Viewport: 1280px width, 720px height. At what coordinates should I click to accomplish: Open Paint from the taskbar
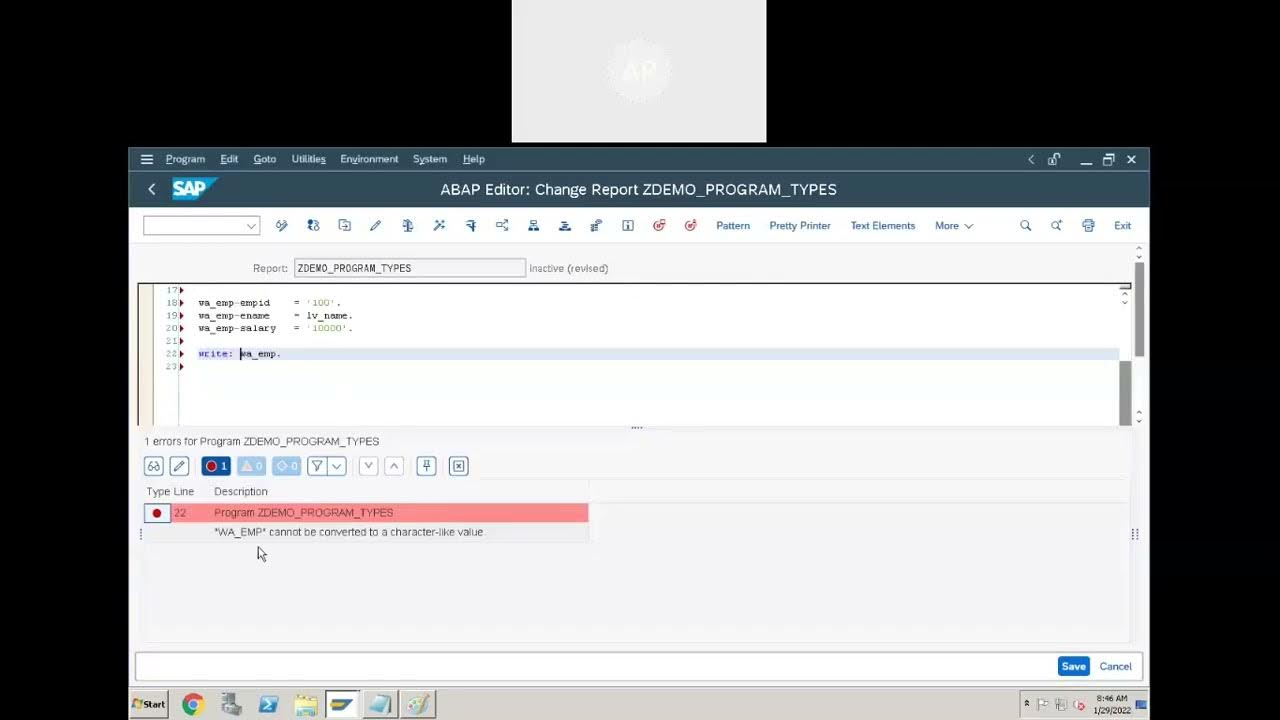coord(418,704)
